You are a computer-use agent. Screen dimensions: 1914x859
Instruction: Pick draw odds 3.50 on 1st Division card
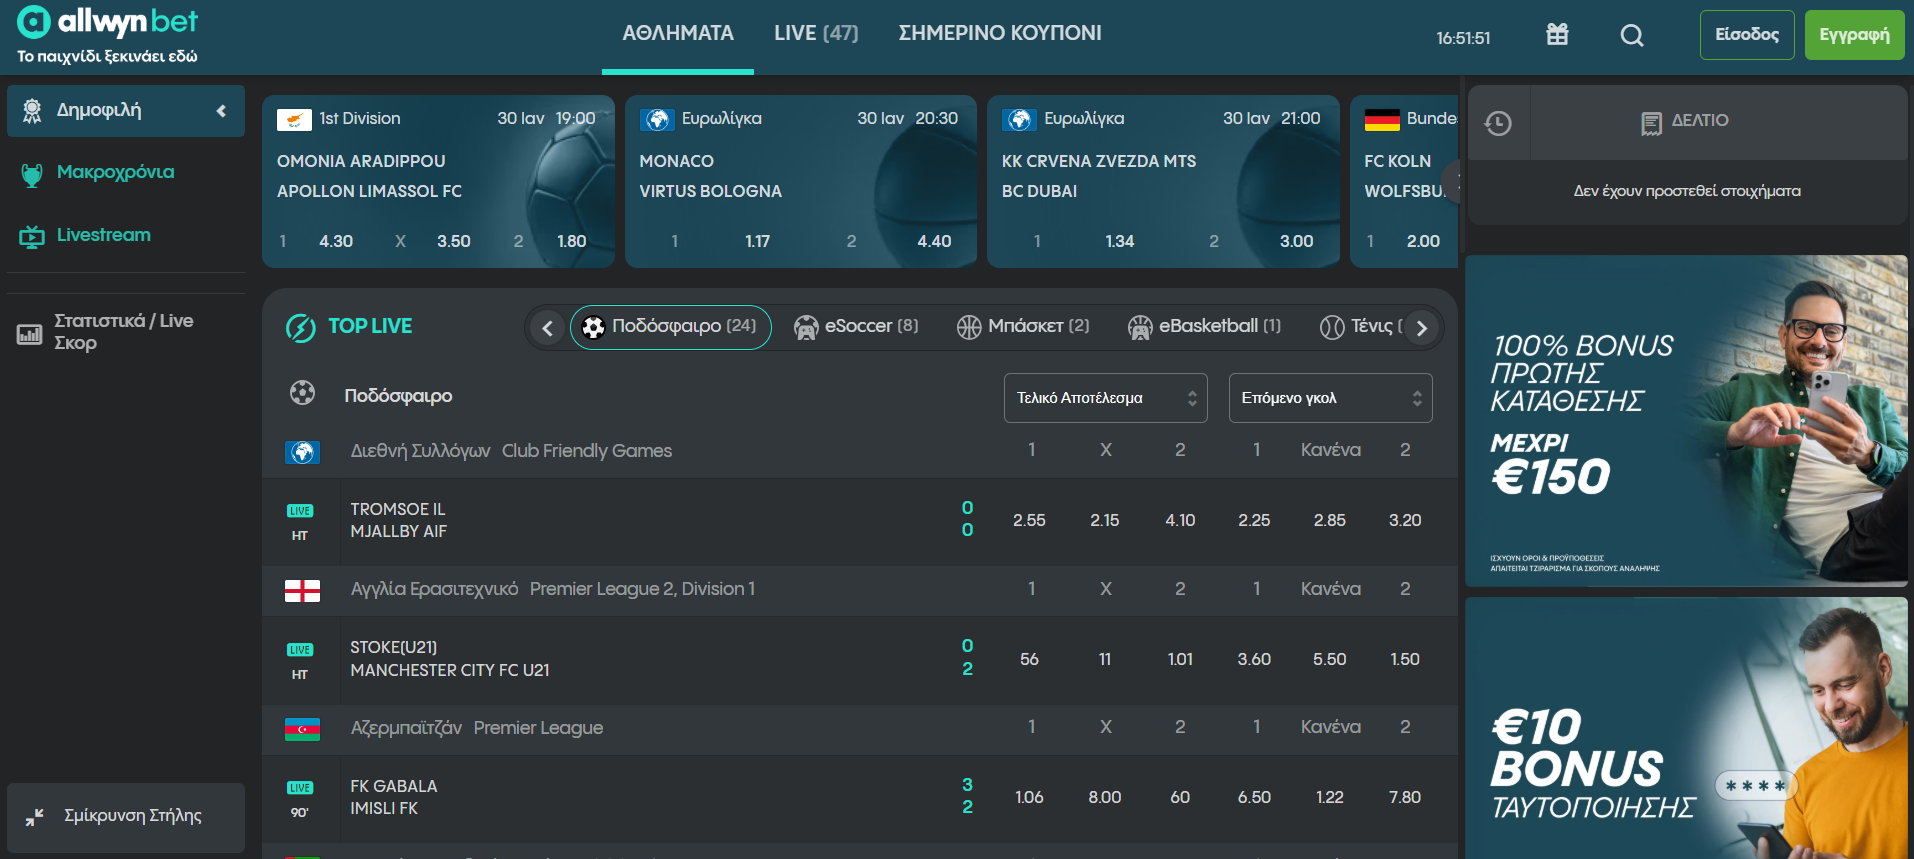click(x=453, y=241)
